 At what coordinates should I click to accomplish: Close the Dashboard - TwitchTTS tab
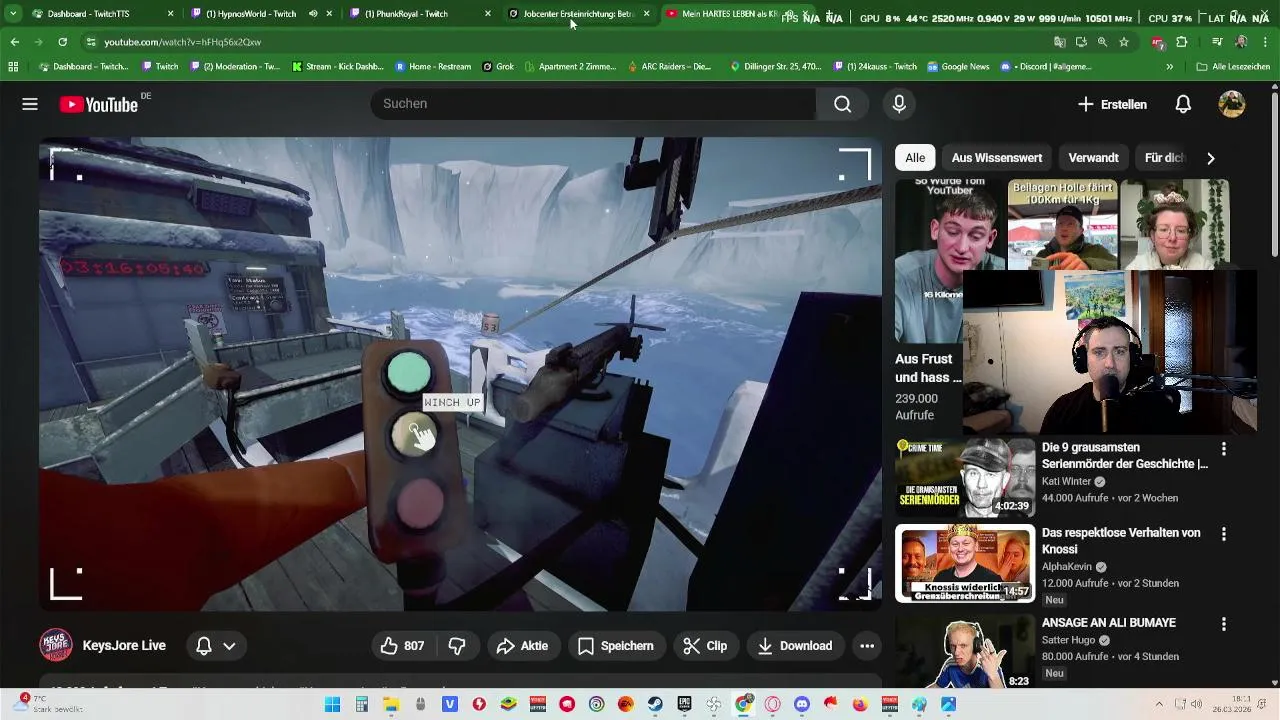coord(170,14)
